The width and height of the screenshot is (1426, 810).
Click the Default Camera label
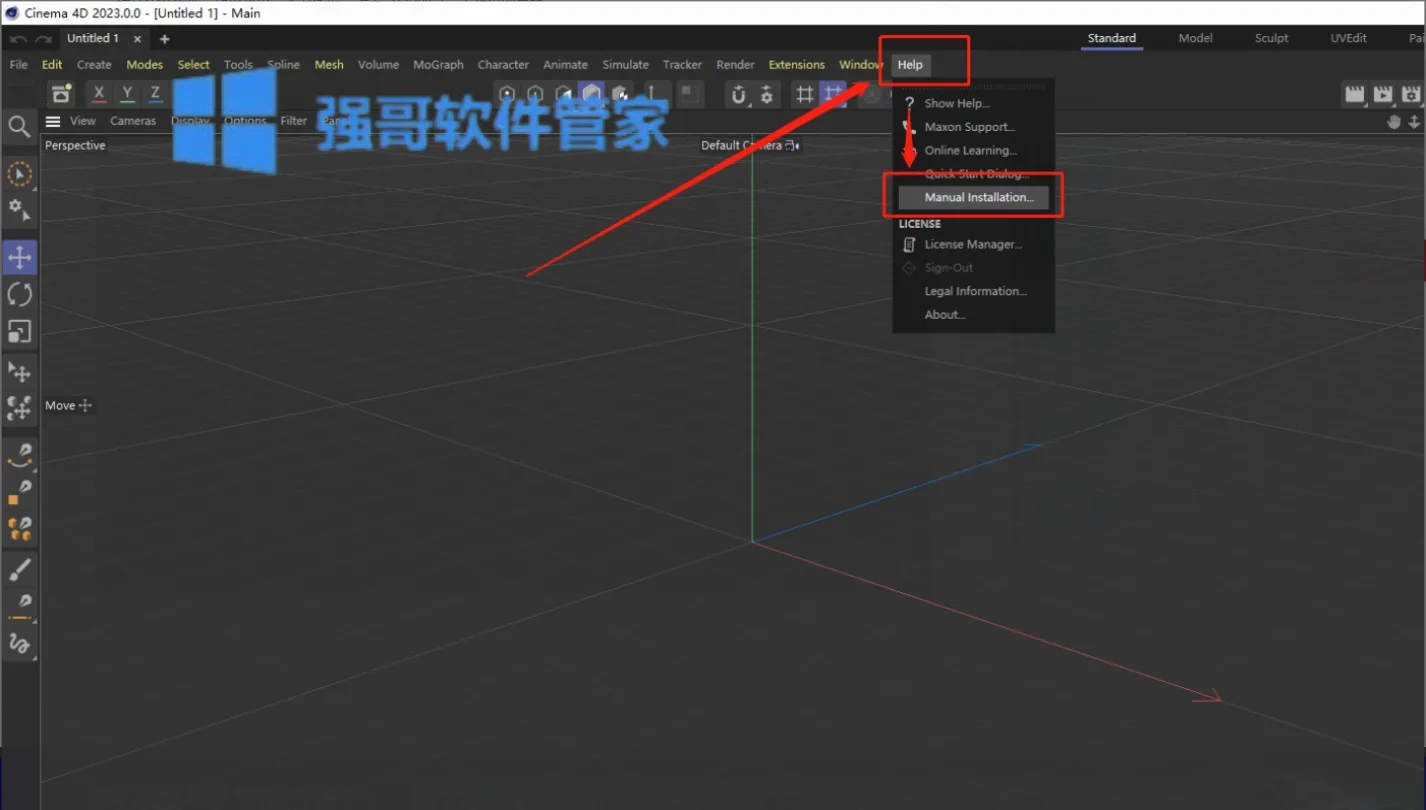pos(742,146)
